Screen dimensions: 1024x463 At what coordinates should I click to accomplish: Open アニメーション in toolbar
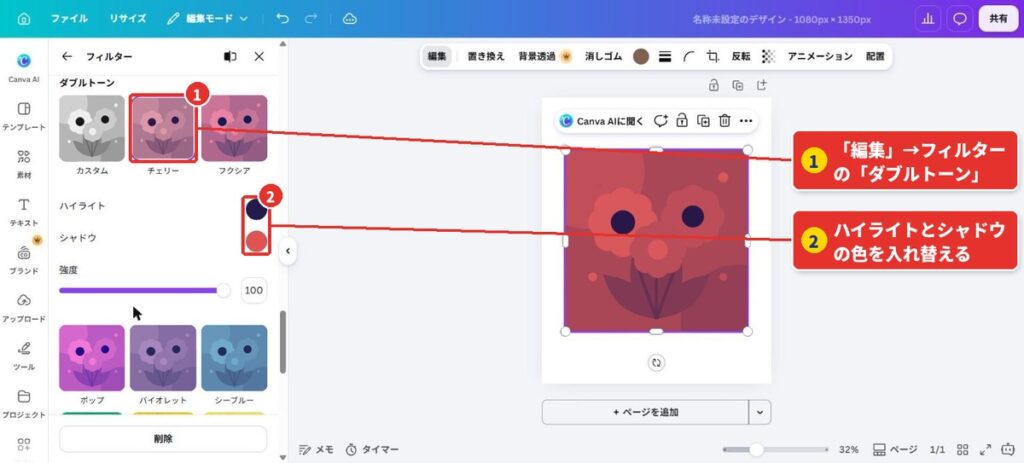coord(820,57)
